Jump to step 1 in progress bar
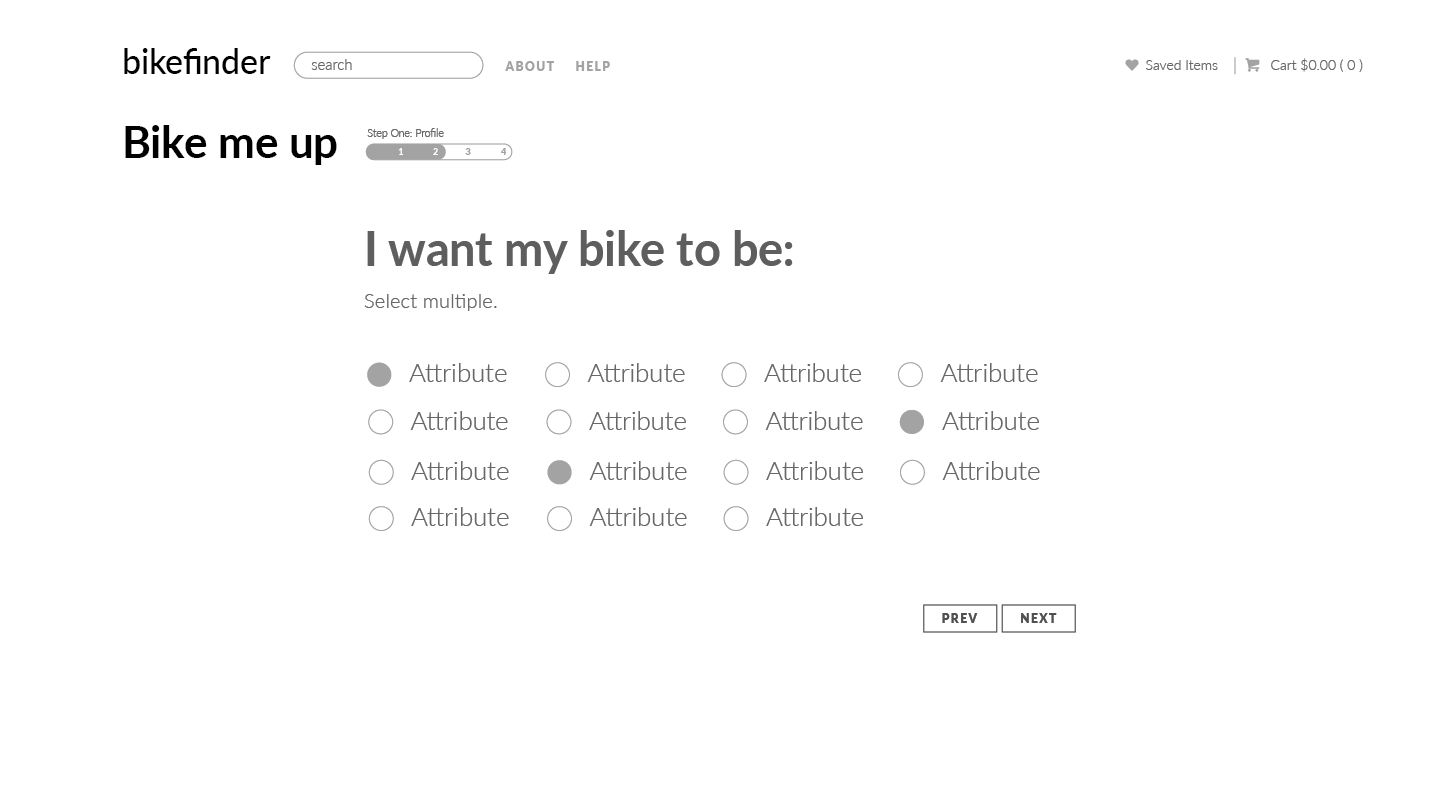 tap(401, 152)
